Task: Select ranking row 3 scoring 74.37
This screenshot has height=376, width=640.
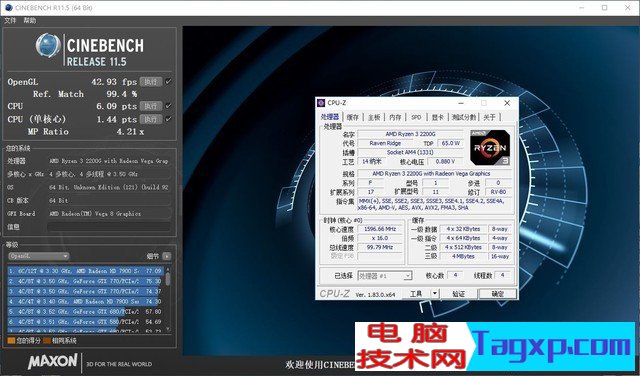Action: 86,291
